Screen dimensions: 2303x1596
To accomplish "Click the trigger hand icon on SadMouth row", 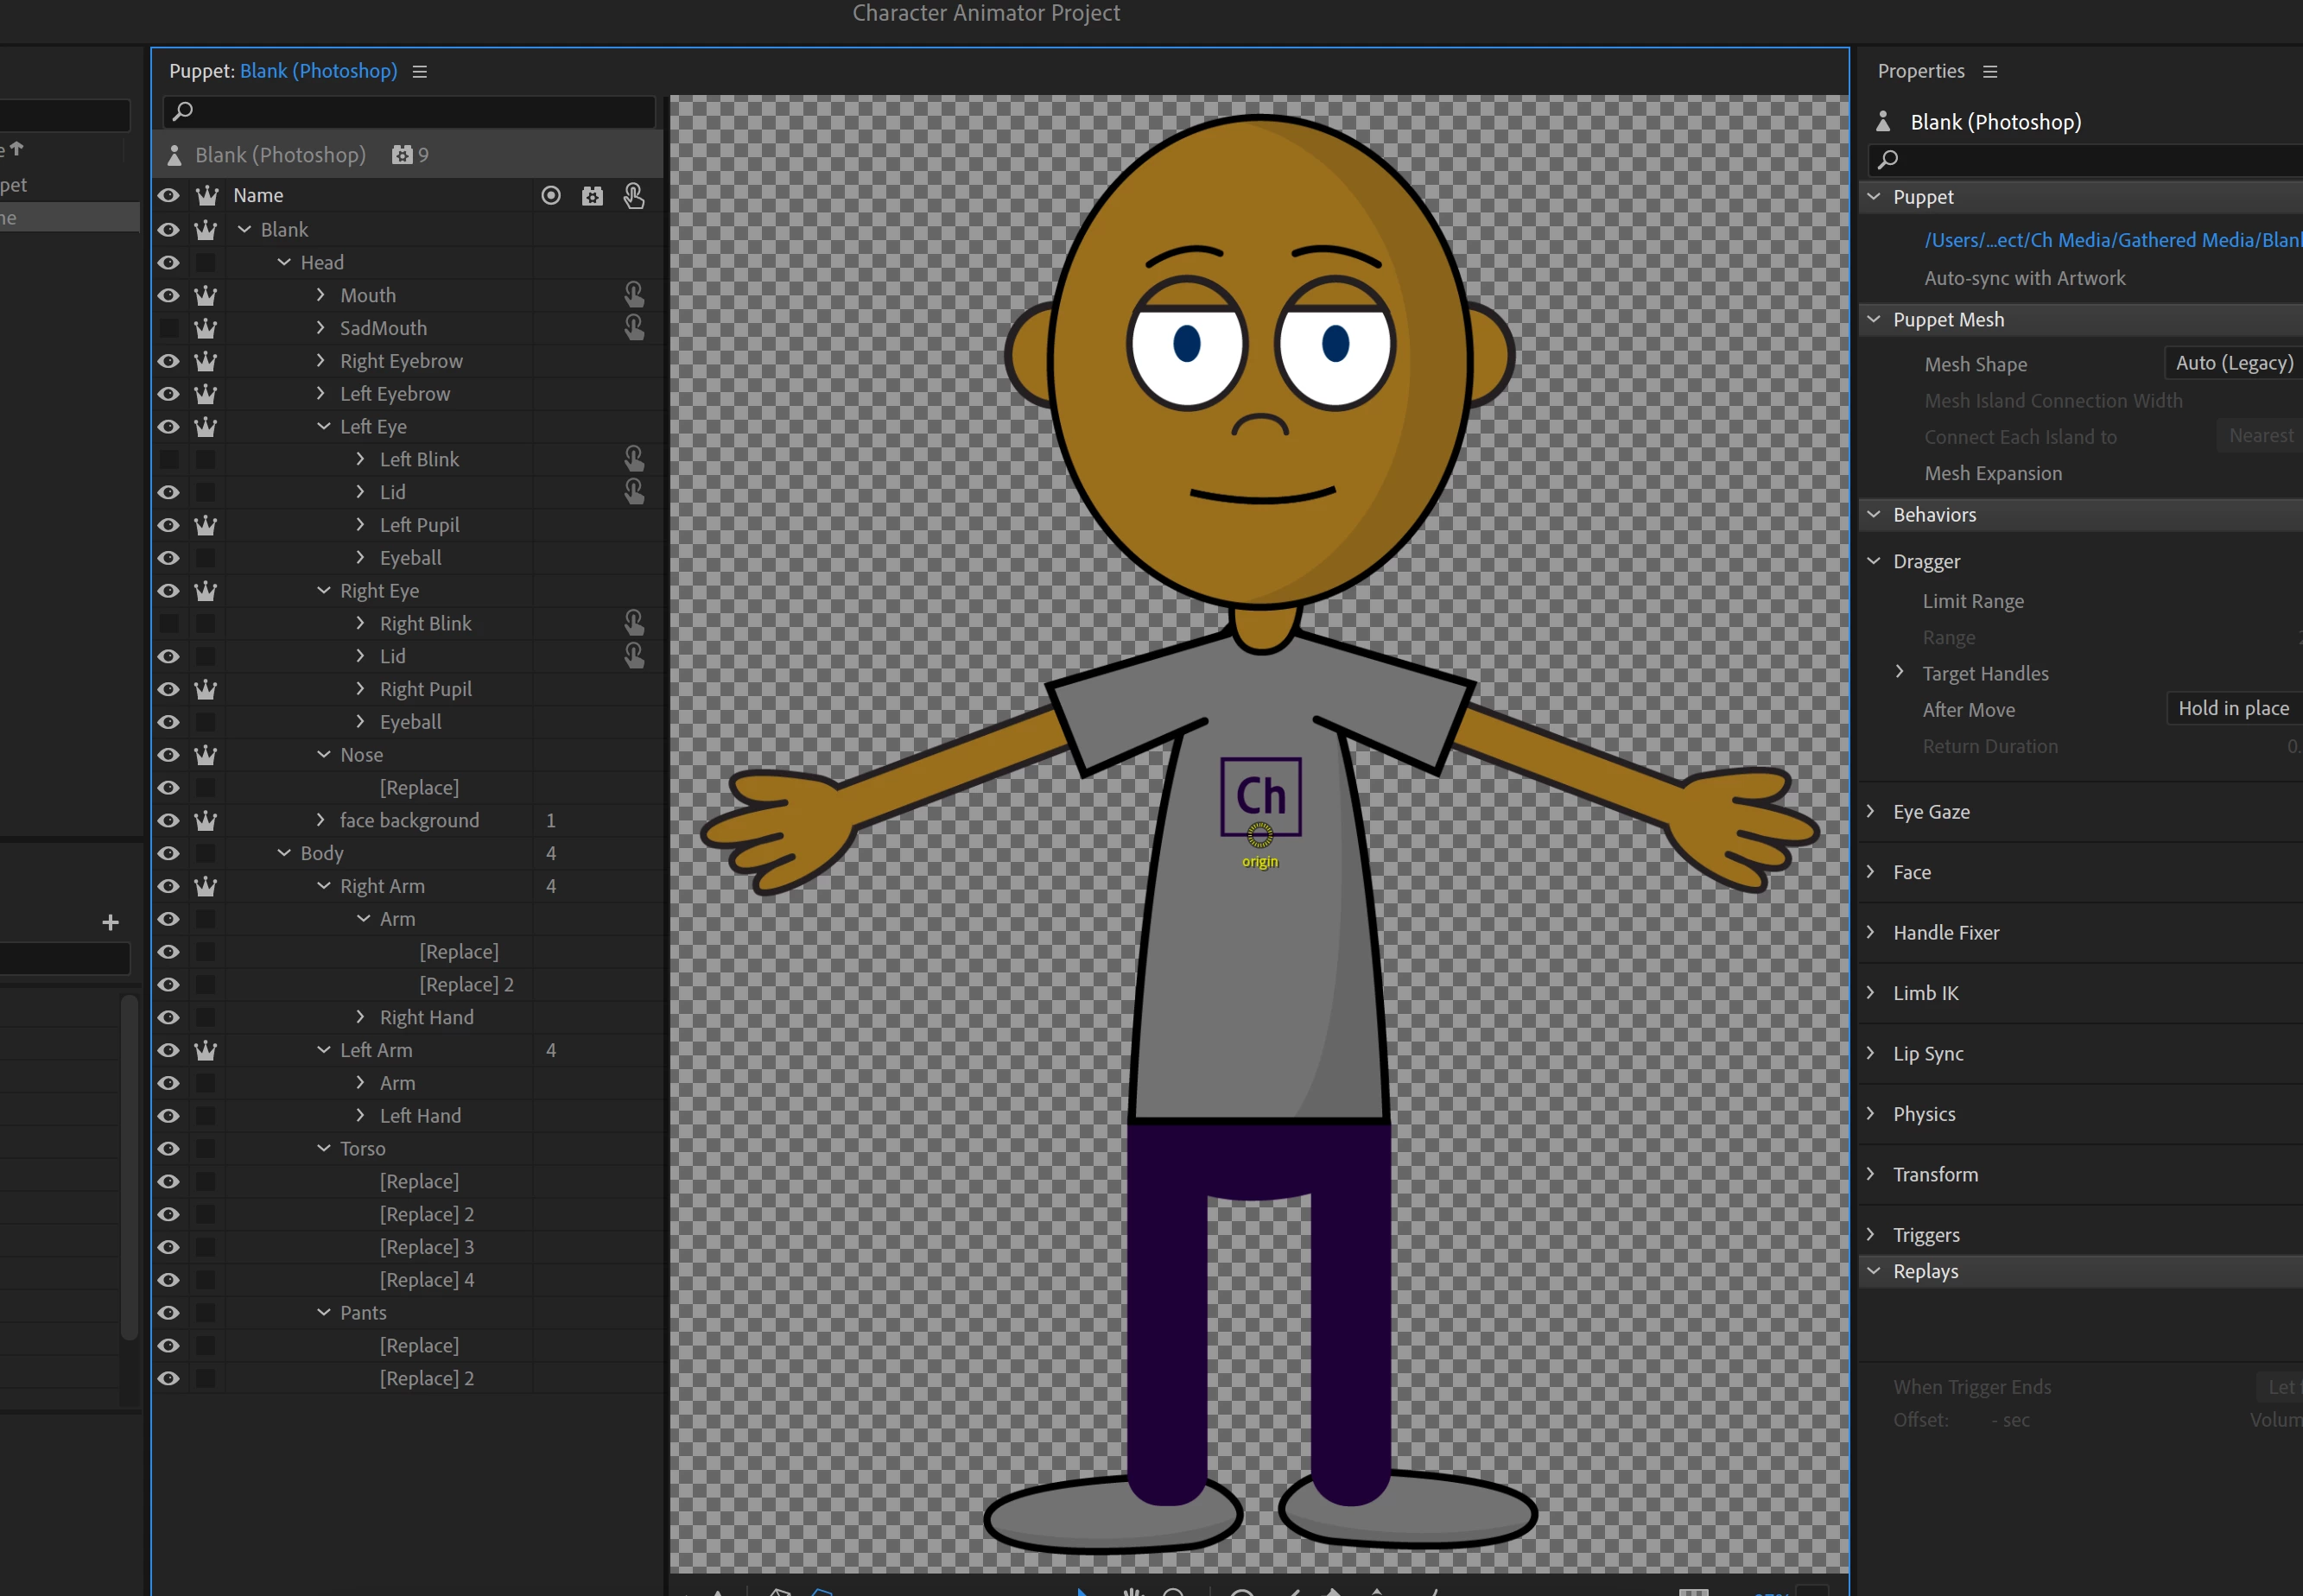I will click(634, 327).
